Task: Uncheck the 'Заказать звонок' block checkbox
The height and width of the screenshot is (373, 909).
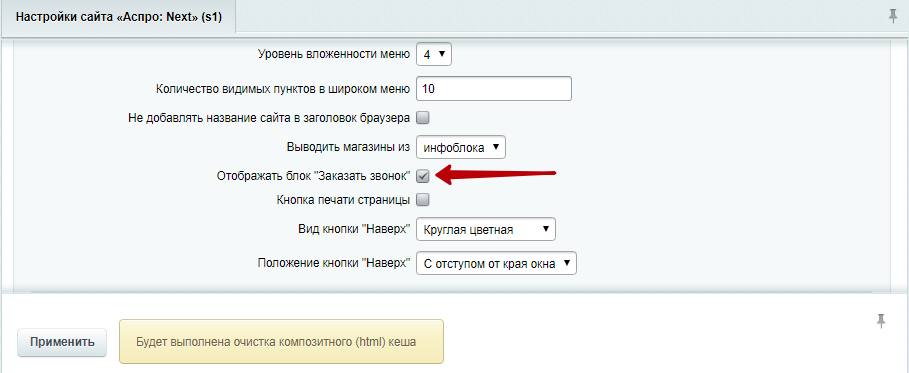Action: coord(423,176)
